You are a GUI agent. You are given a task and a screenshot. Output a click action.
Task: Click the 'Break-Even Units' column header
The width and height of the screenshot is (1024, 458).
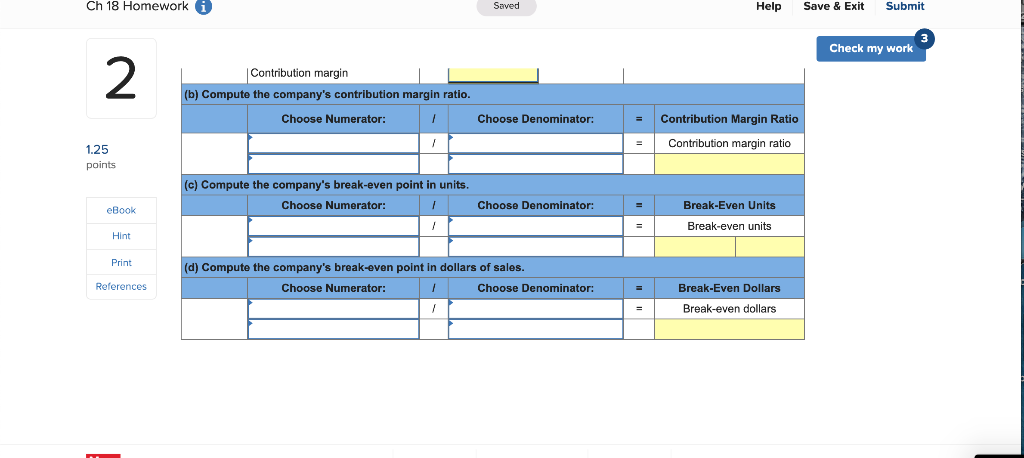(x=729, y=205)
